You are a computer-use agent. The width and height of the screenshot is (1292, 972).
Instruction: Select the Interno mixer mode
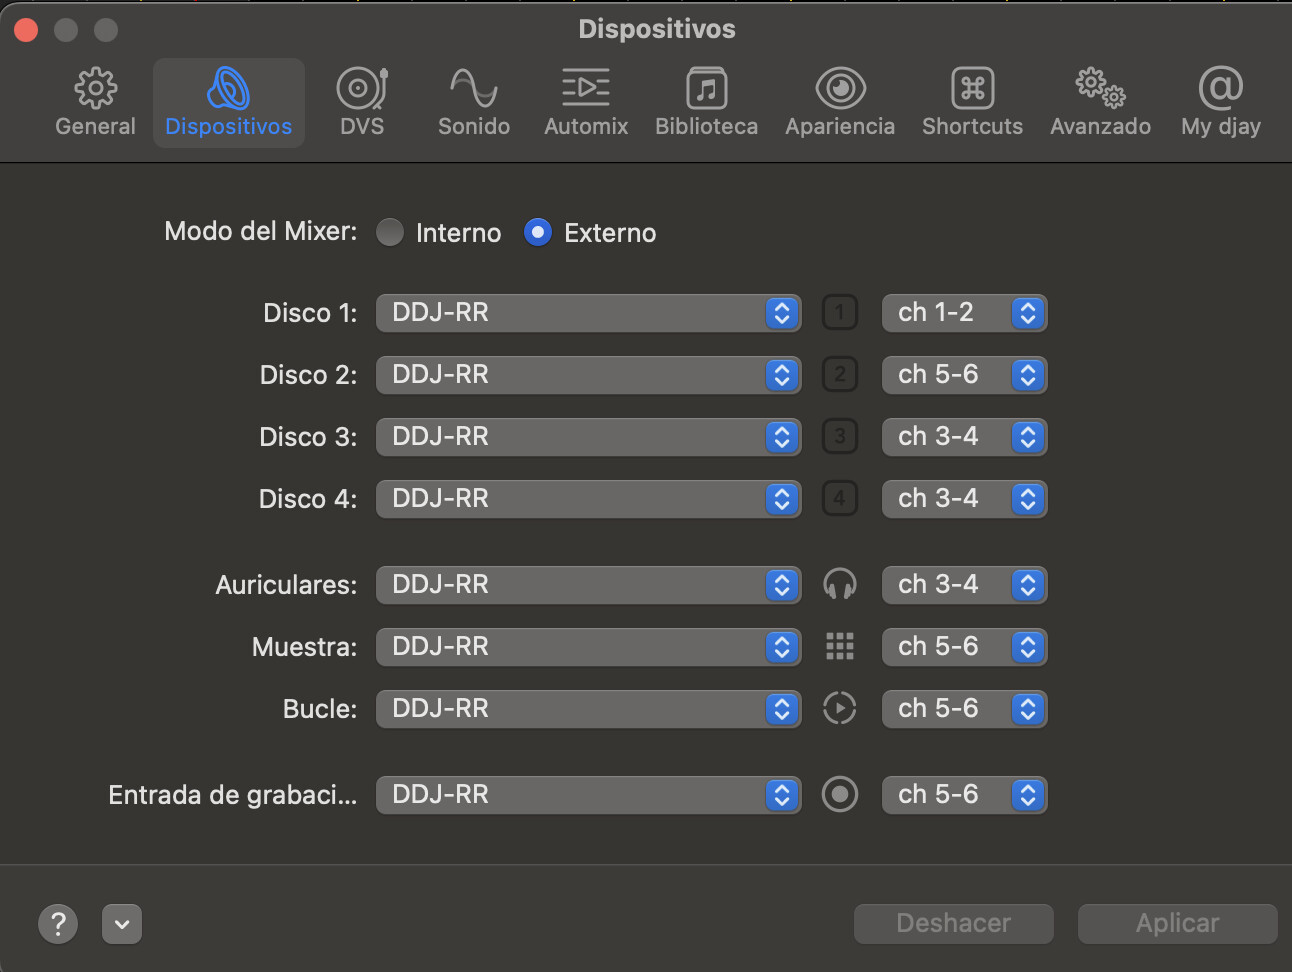click(390, 233)
